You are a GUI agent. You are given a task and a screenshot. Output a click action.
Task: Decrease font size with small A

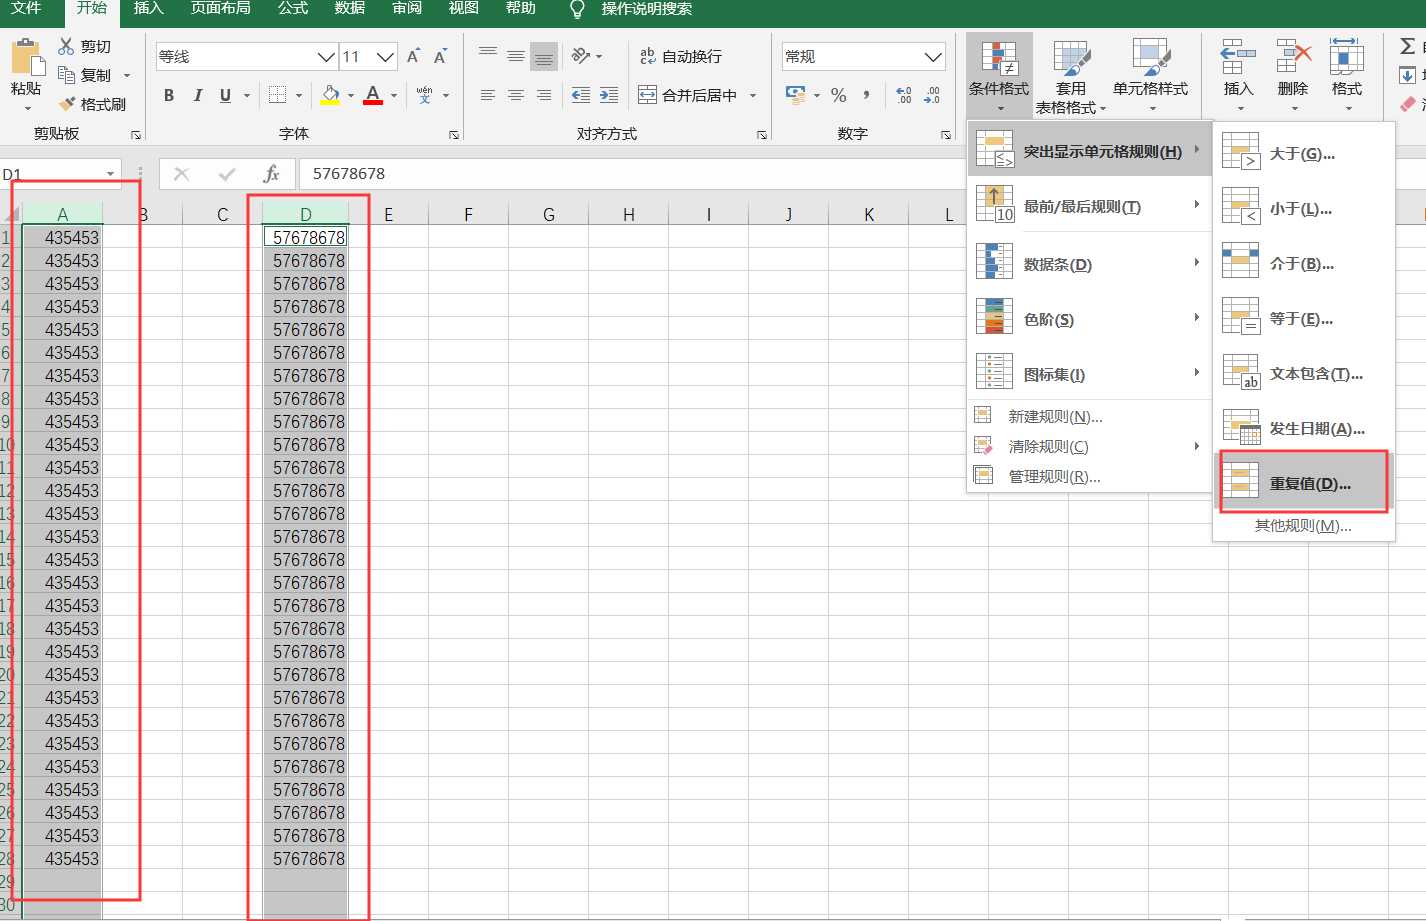440,57
